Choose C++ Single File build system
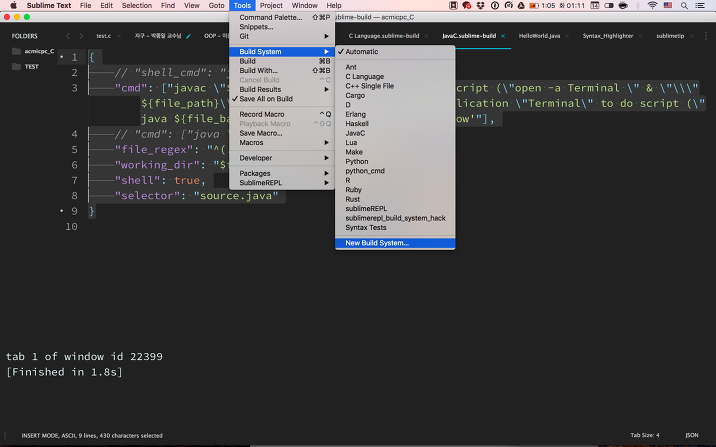The image size is (716, 447). (x=395, y=86)
